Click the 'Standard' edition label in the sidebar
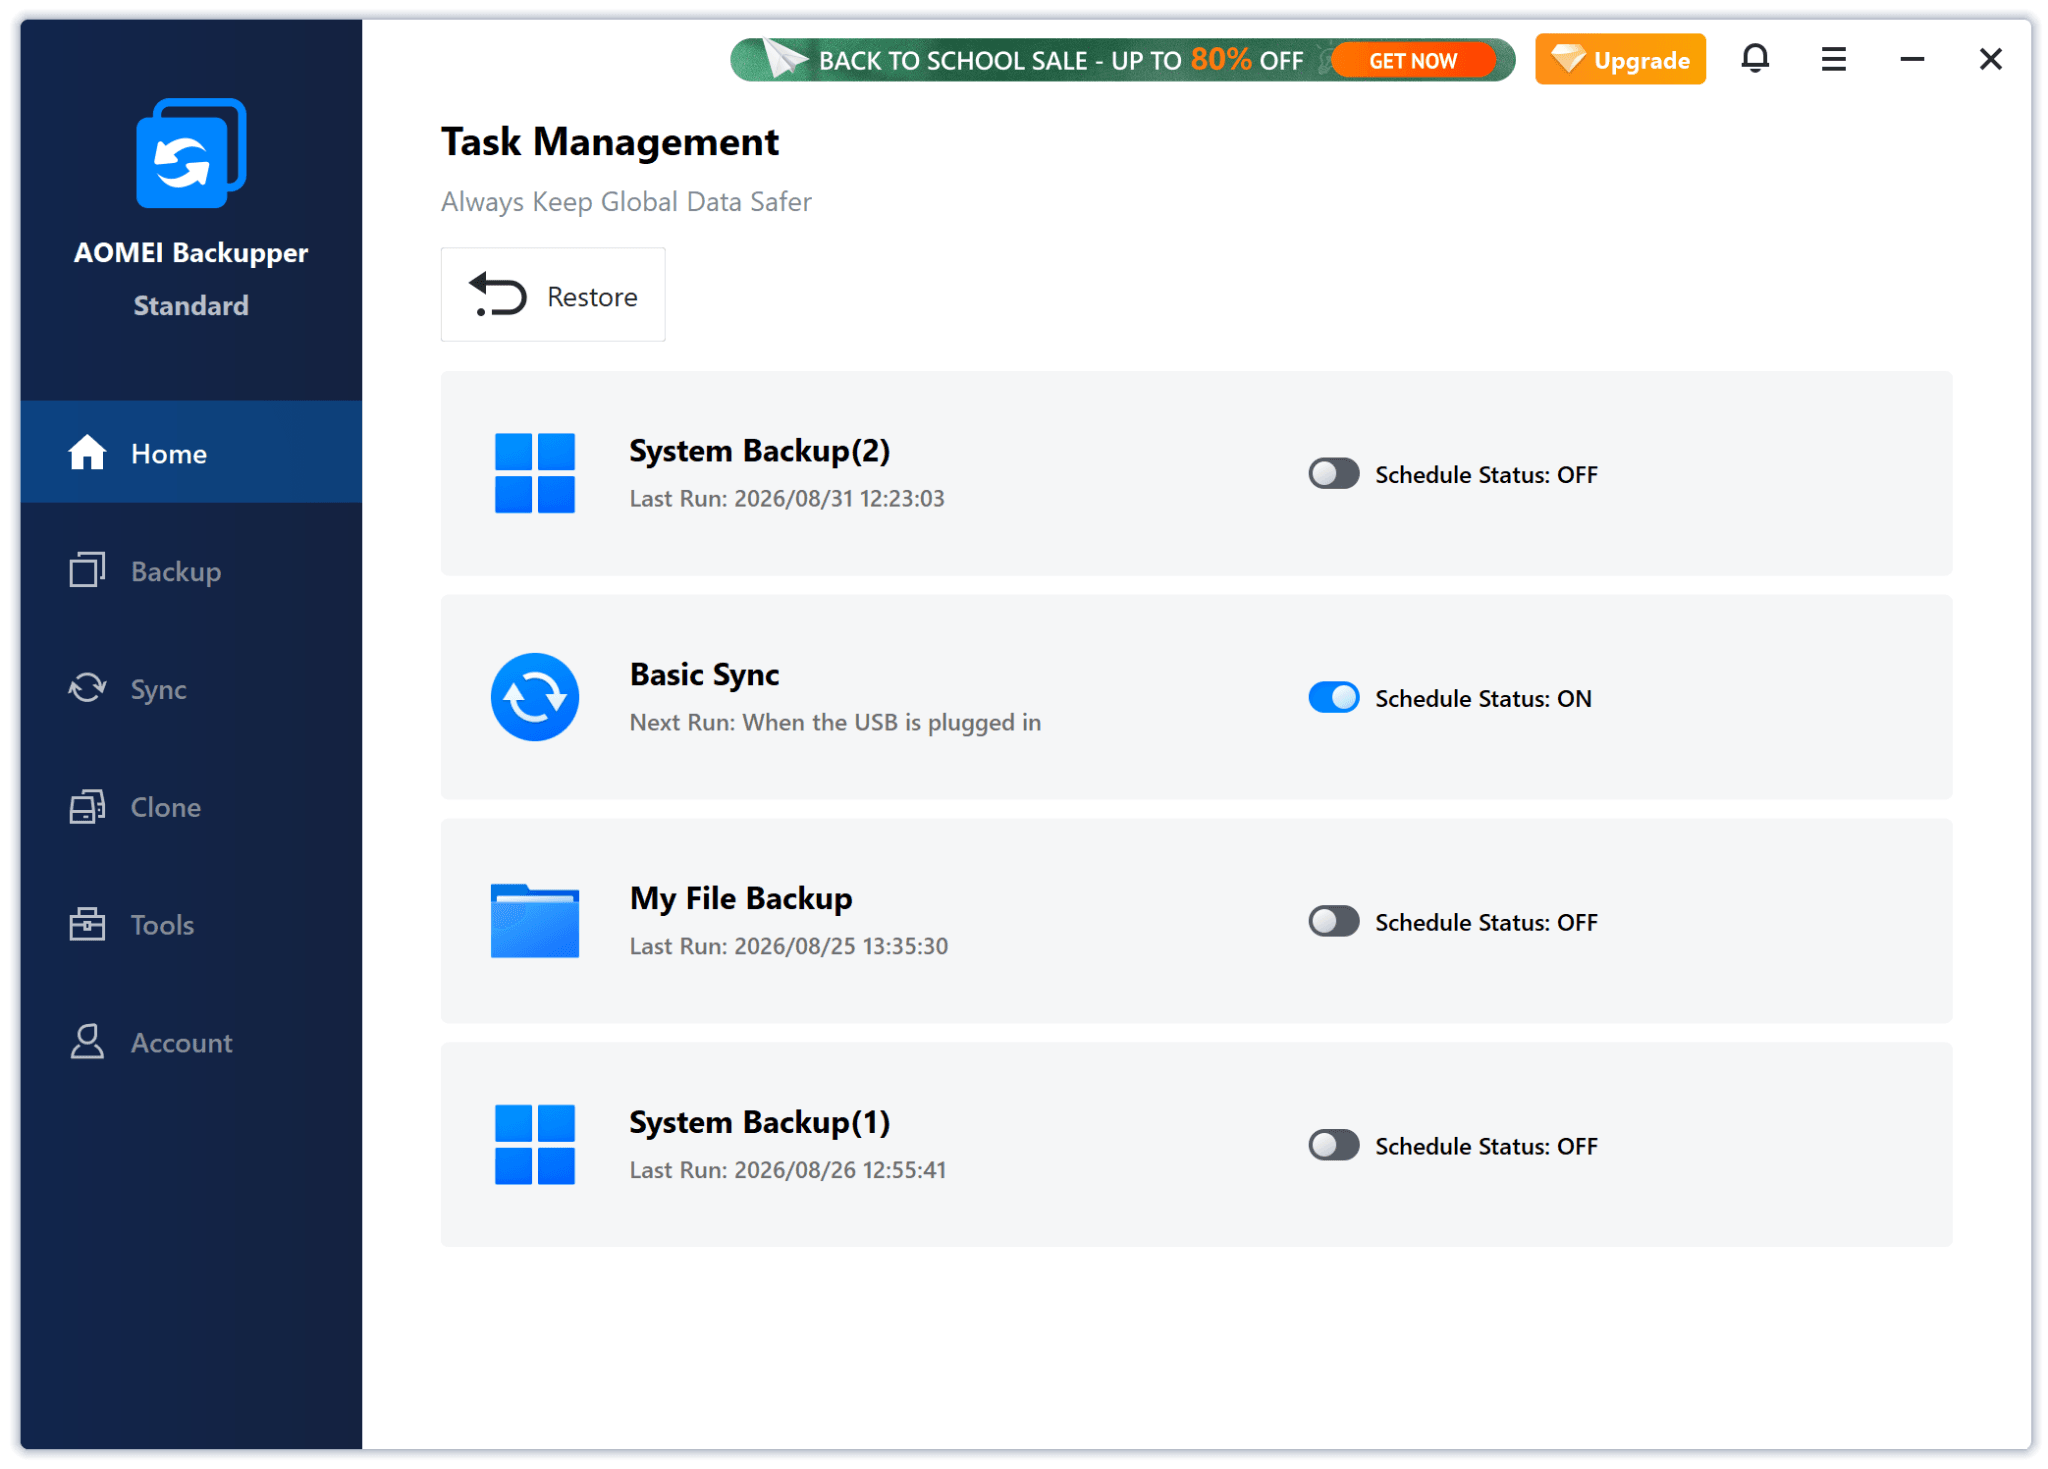 (x=191, y=305)
